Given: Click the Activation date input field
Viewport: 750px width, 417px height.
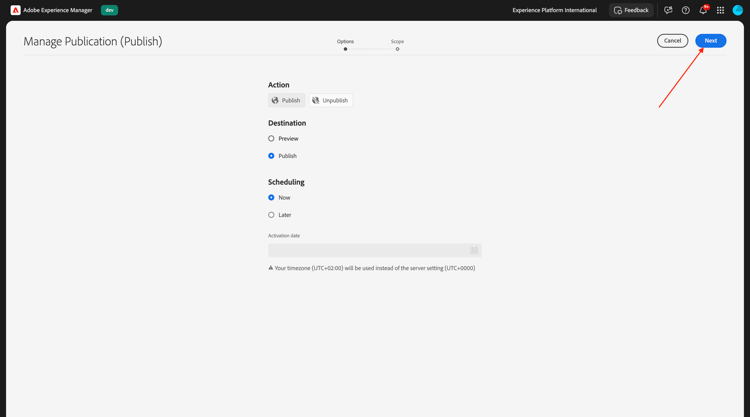Looking at the screenshot, I should [375, 251].
